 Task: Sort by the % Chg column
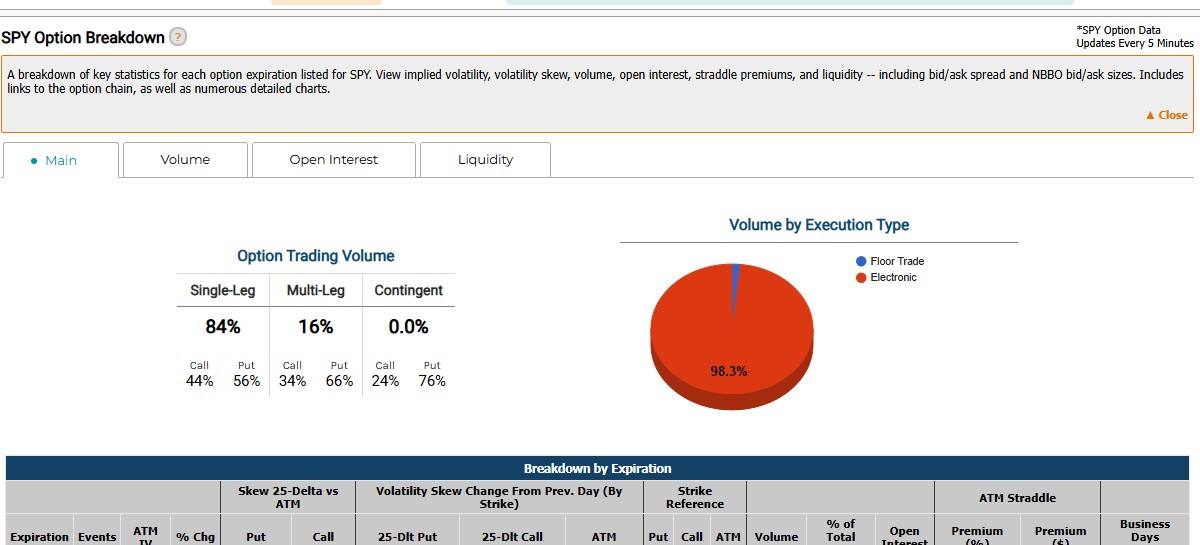(x=195, y=537)
